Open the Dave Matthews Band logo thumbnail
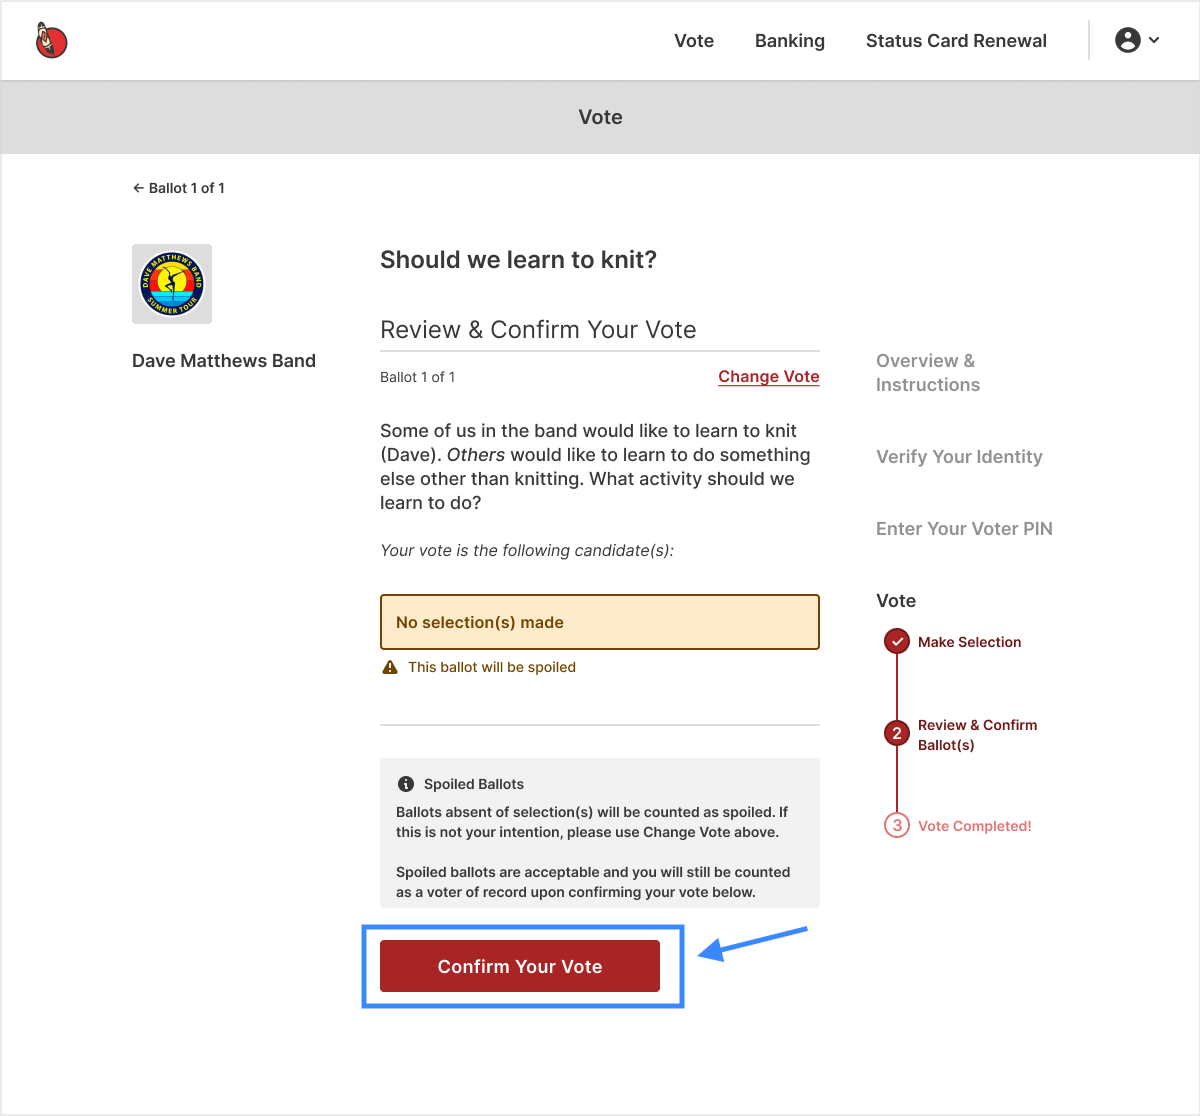Viewport: 1200px width, 1116px height. point(172,284)
